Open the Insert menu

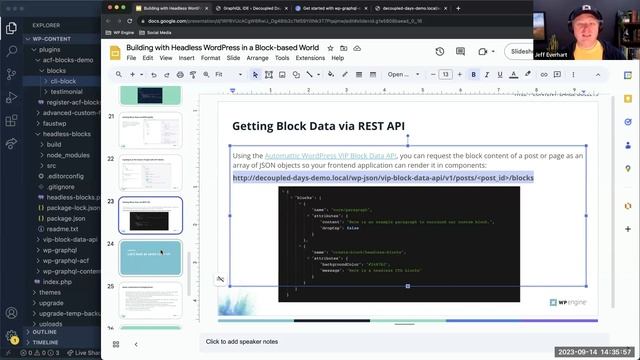[186, 58]
